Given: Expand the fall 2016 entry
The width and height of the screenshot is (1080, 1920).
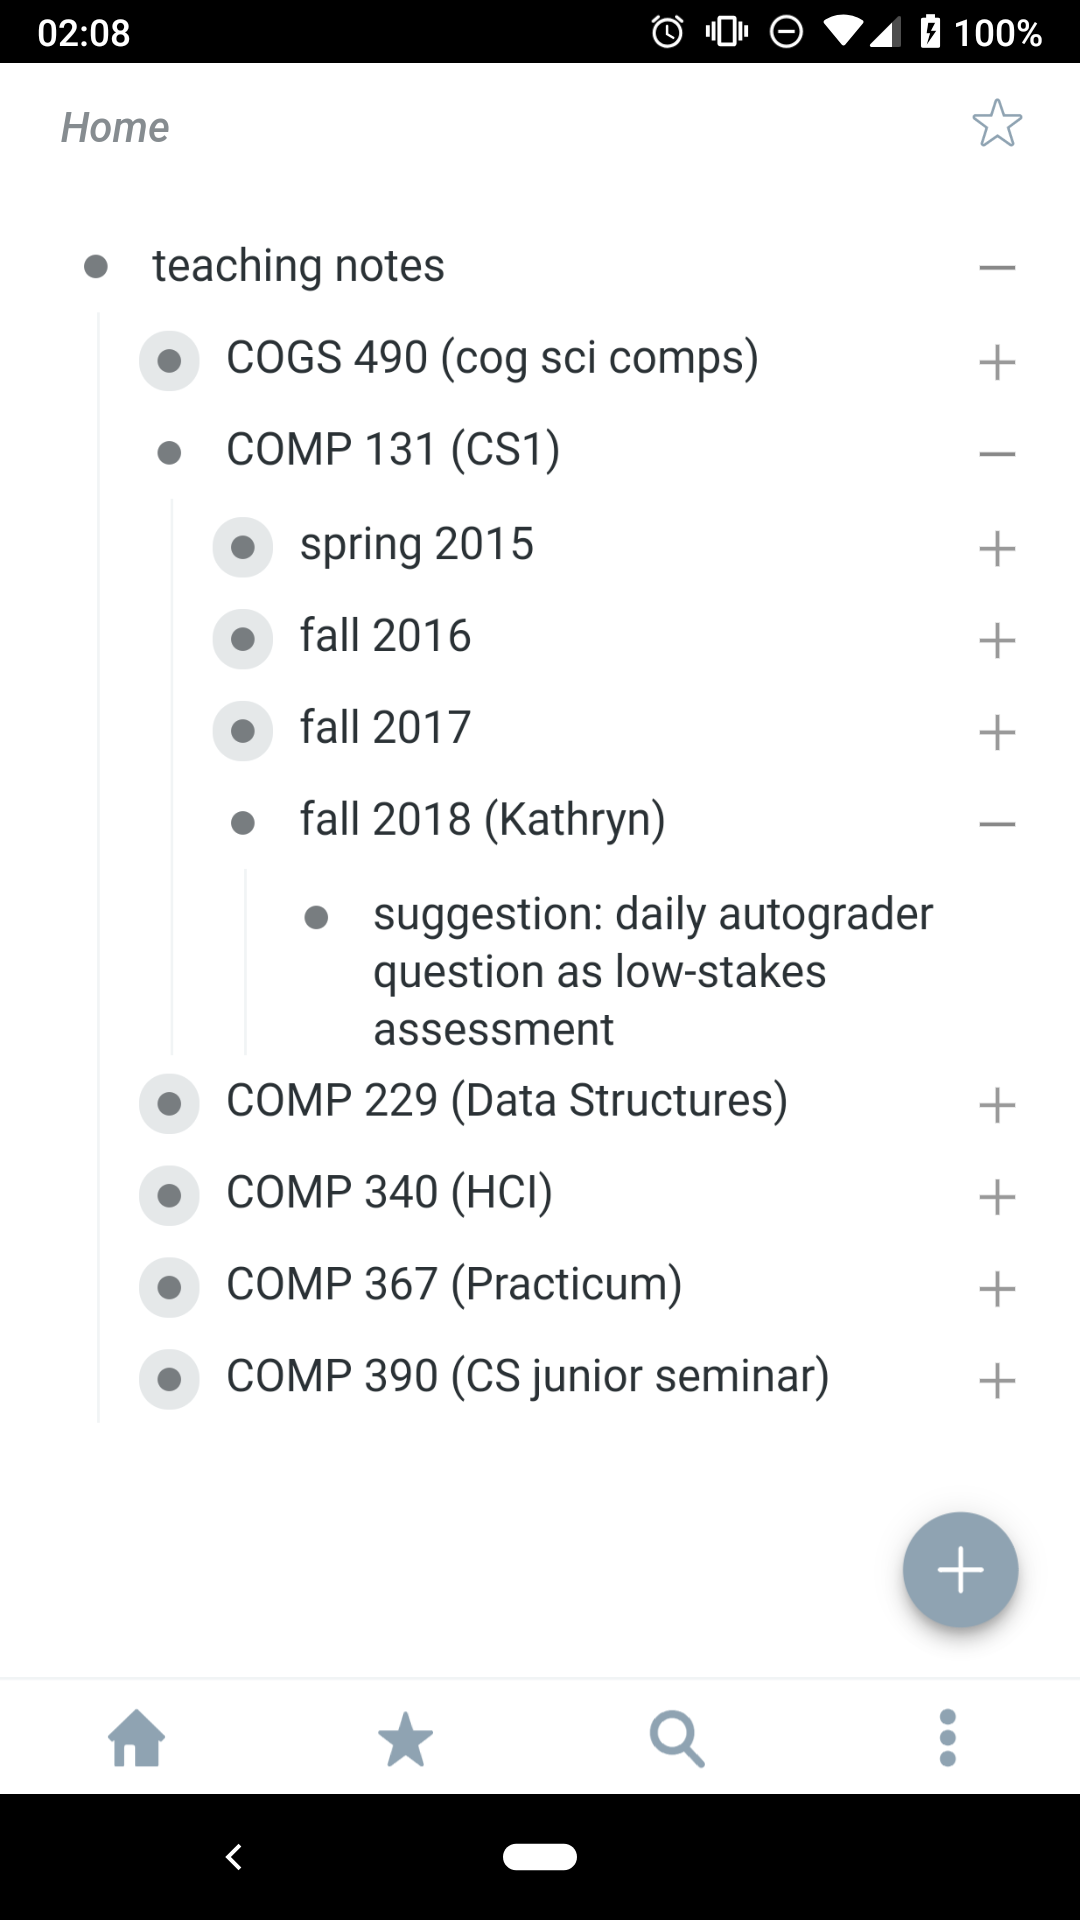Looking at the screenshot, I should 997,640.
